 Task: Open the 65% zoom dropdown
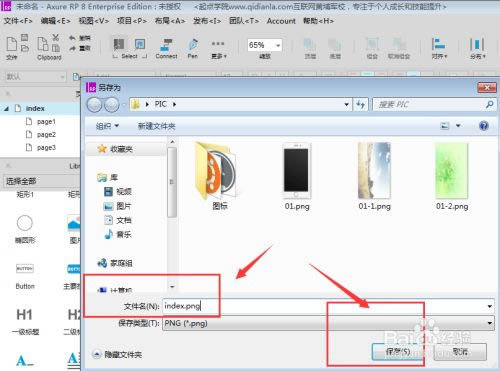coord(265,45)
